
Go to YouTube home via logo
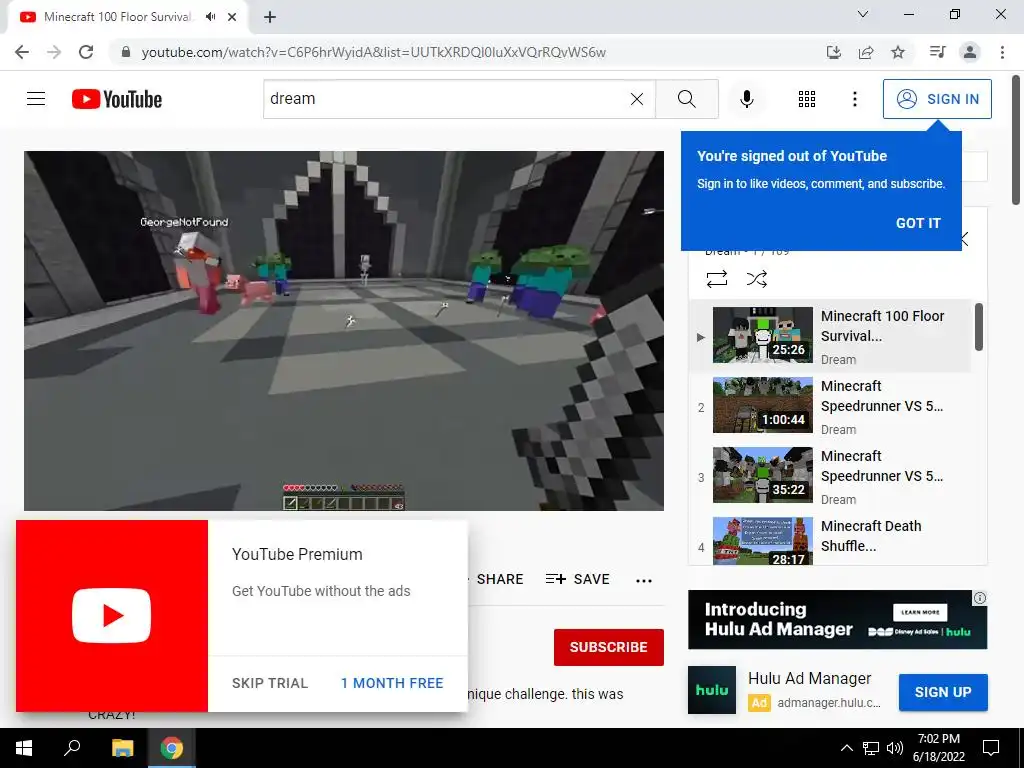(x=117, y=99)
